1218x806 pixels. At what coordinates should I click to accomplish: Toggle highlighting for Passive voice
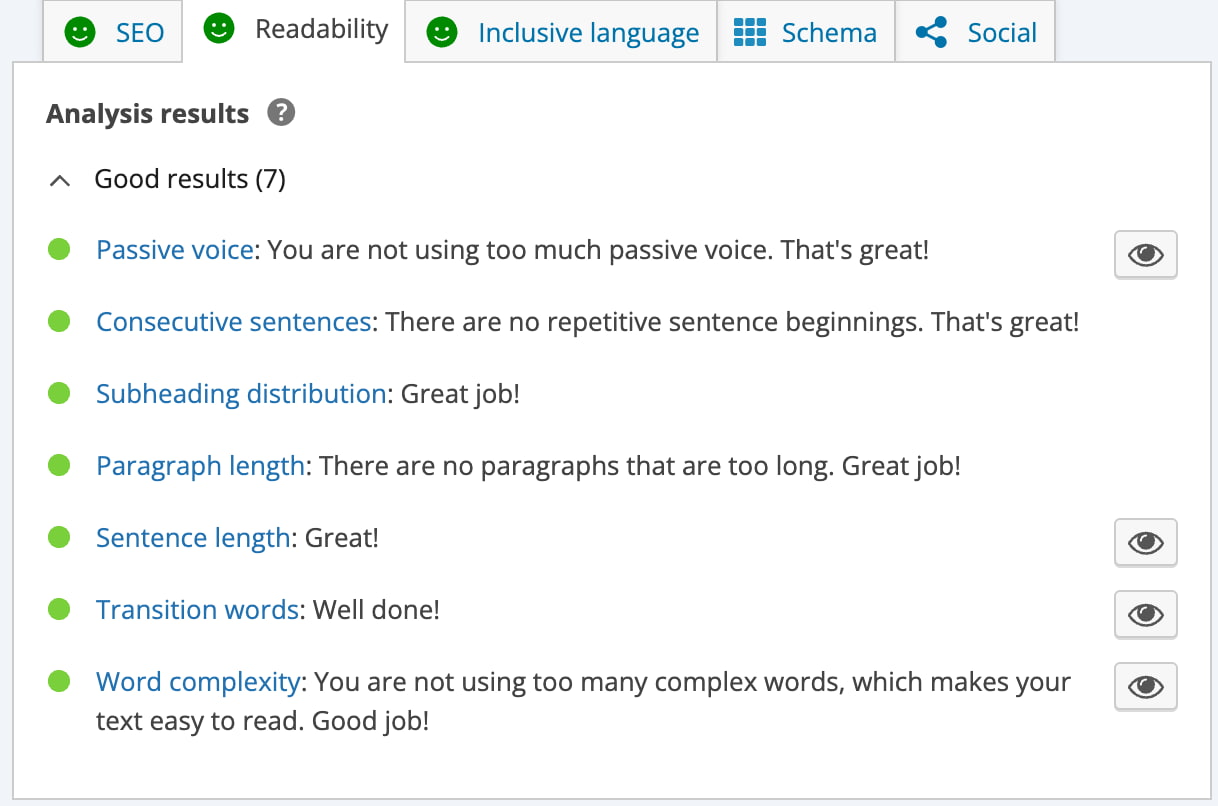[x=1145, y=254]
